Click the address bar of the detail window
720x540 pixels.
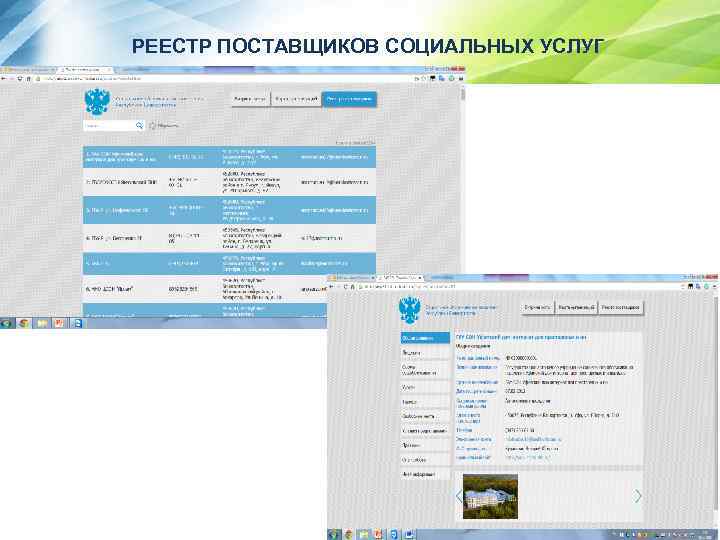(519, 287)
